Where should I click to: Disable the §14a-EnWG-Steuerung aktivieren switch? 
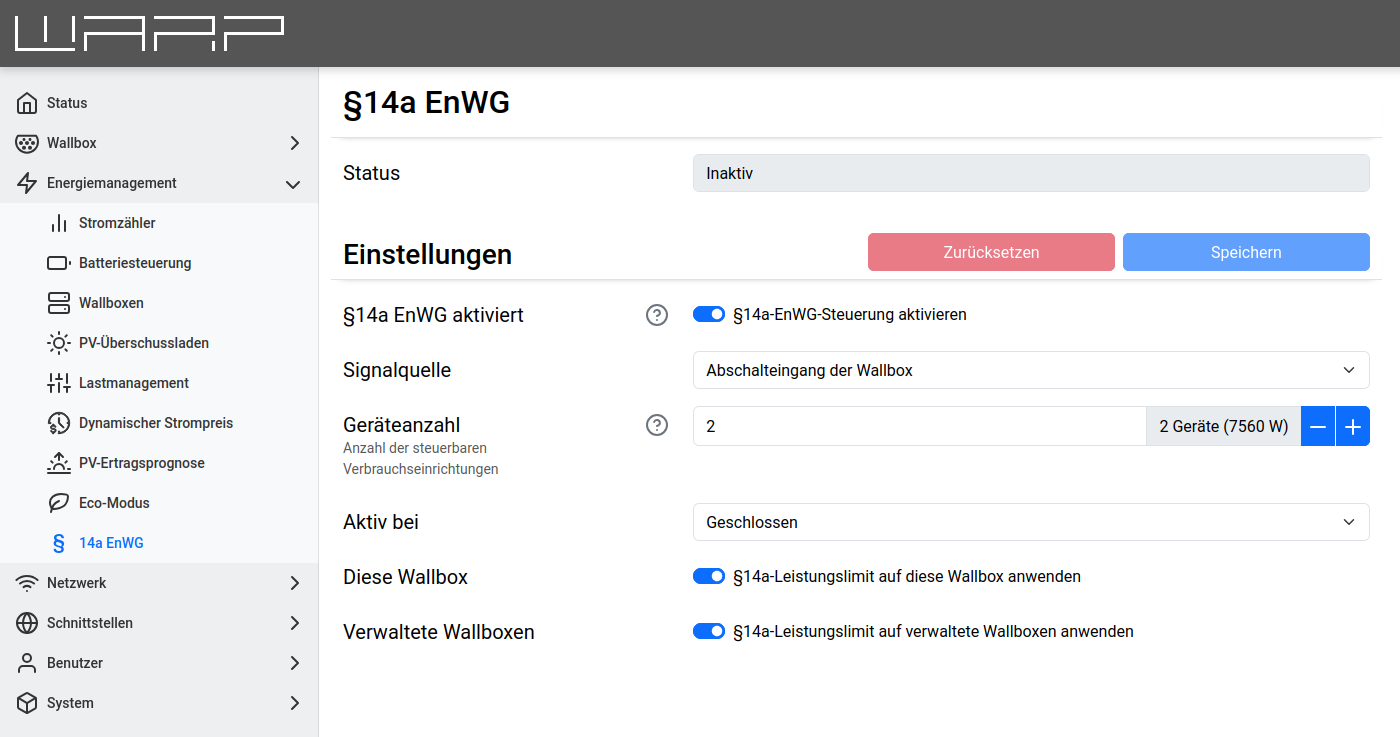tap(709, 315)
